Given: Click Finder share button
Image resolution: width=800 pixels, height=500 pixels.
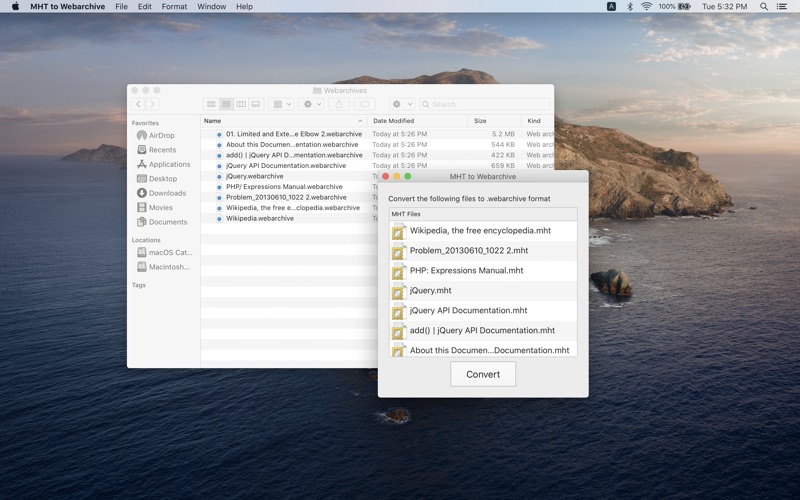Looking at the screenshot, I should (x=339, y=104).
